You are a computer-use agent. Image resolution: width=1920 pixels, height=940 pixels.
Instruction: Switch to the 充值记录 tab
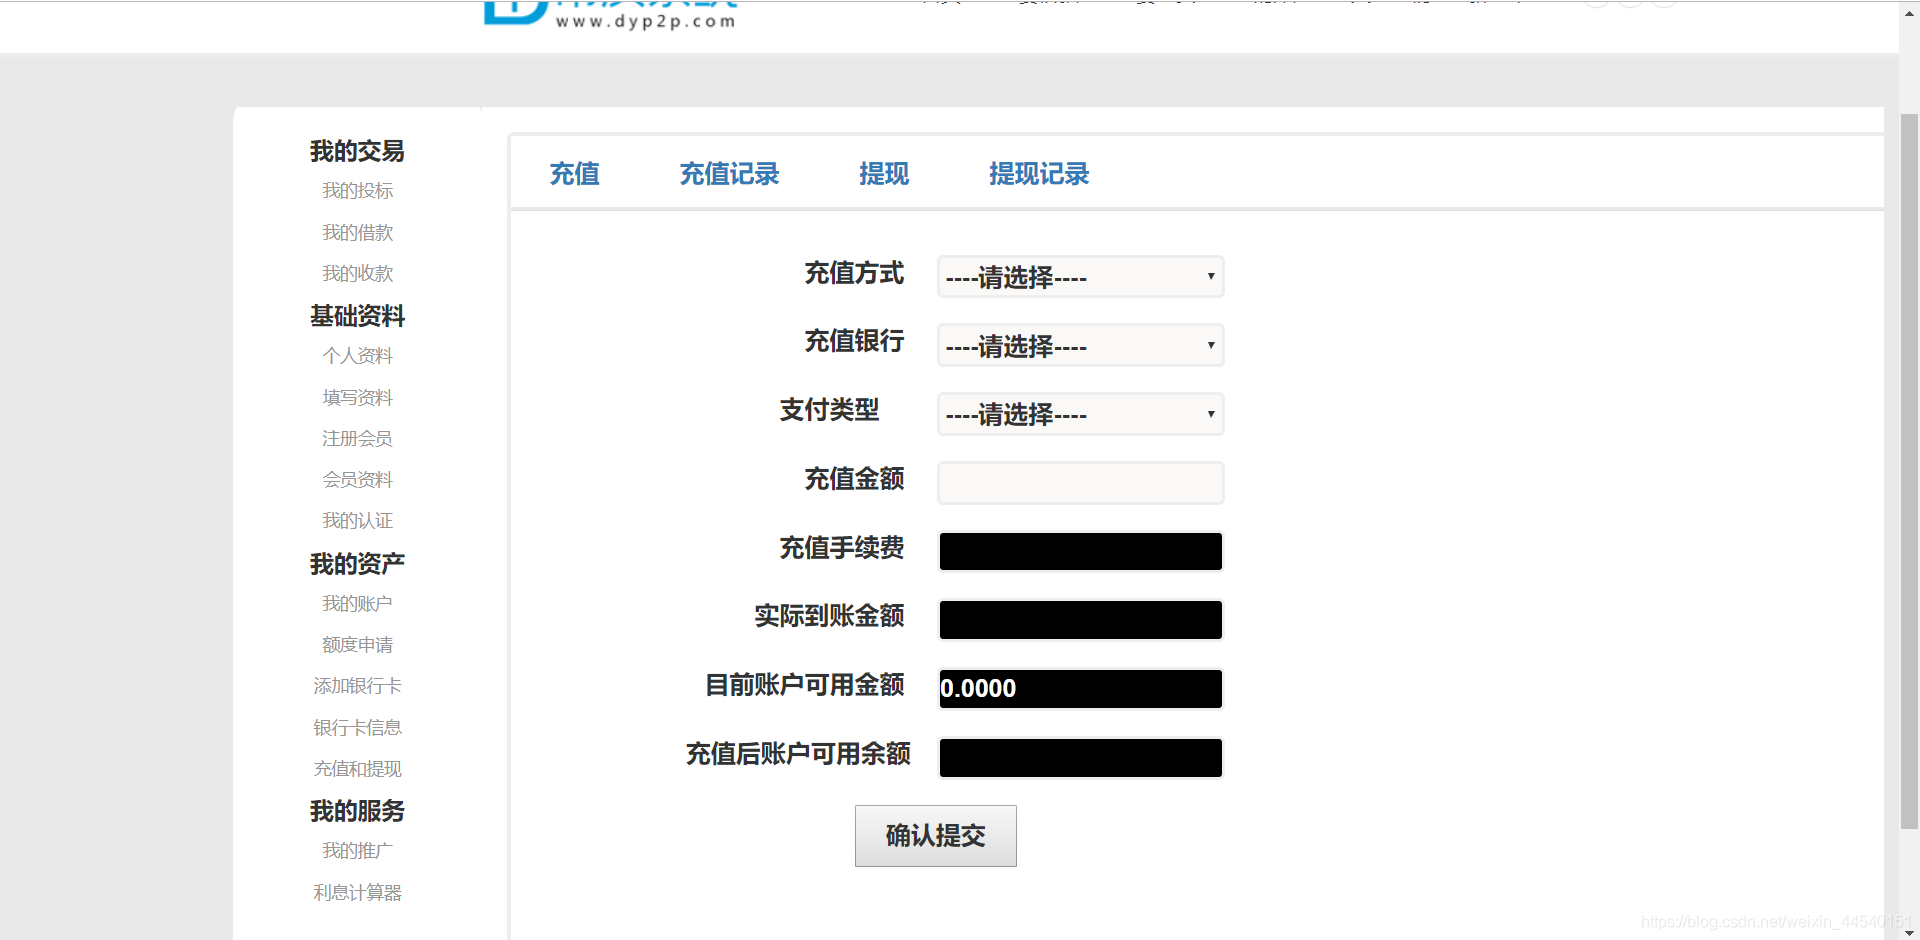tap(729, 174)
